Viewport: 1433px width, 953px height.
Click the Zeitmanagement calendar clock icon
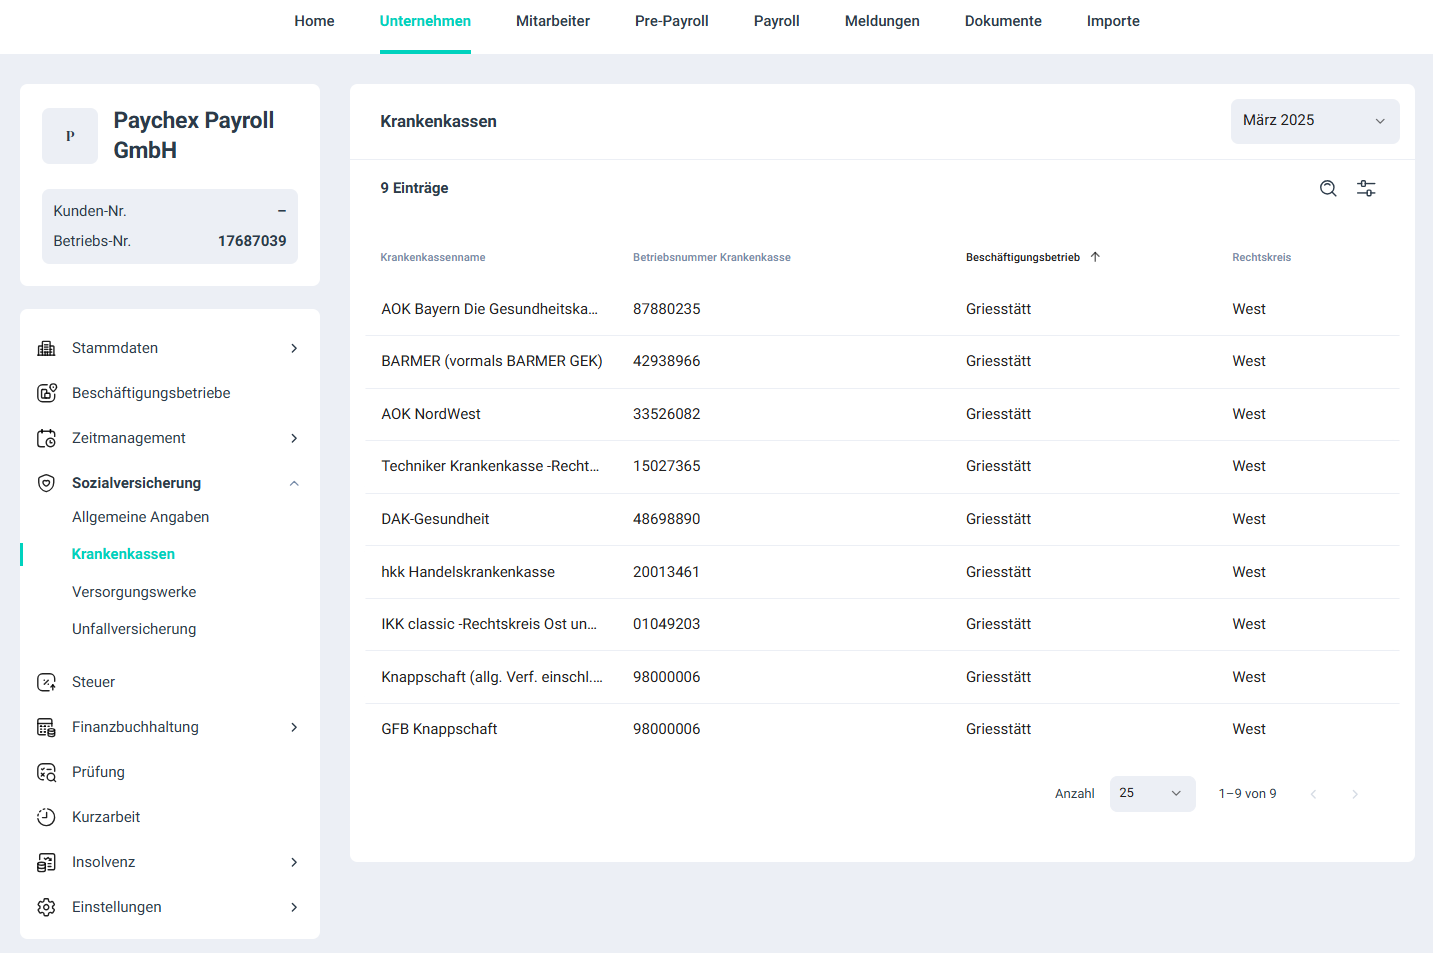click(46, 438)
